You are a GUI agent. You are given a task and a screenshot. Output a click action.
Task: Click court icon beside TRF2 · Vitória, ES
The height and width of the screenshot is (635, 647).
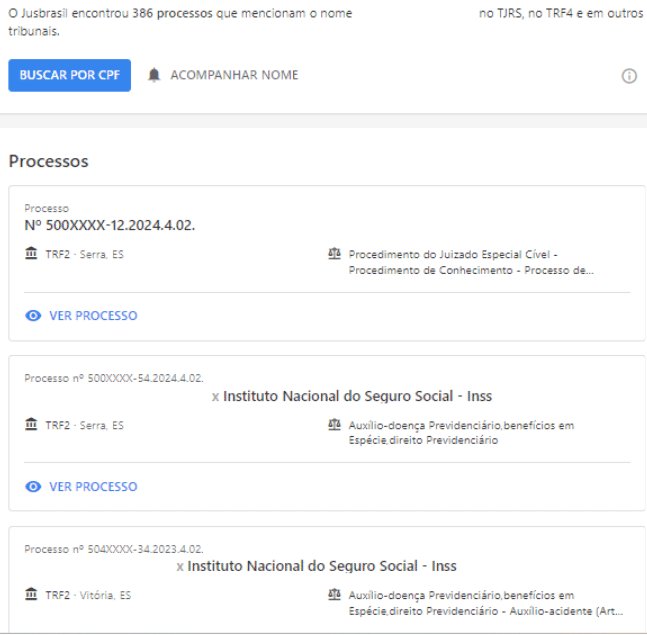coord(31,594)
